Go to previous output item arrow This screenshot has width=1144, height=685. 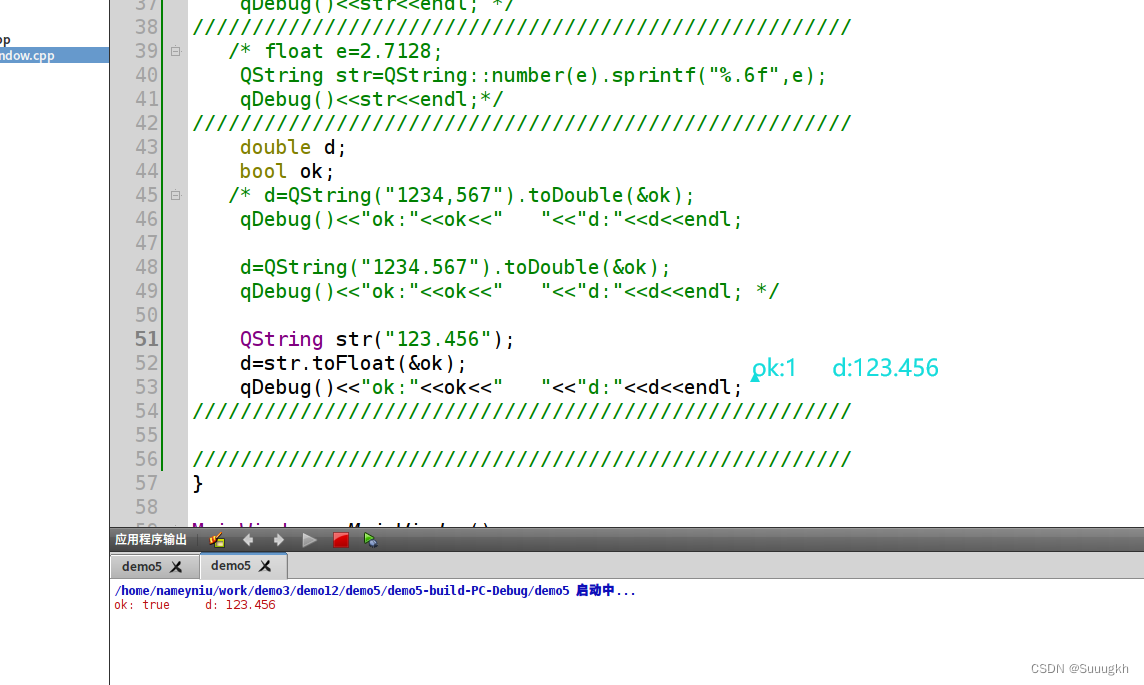(x=248, y=540)
